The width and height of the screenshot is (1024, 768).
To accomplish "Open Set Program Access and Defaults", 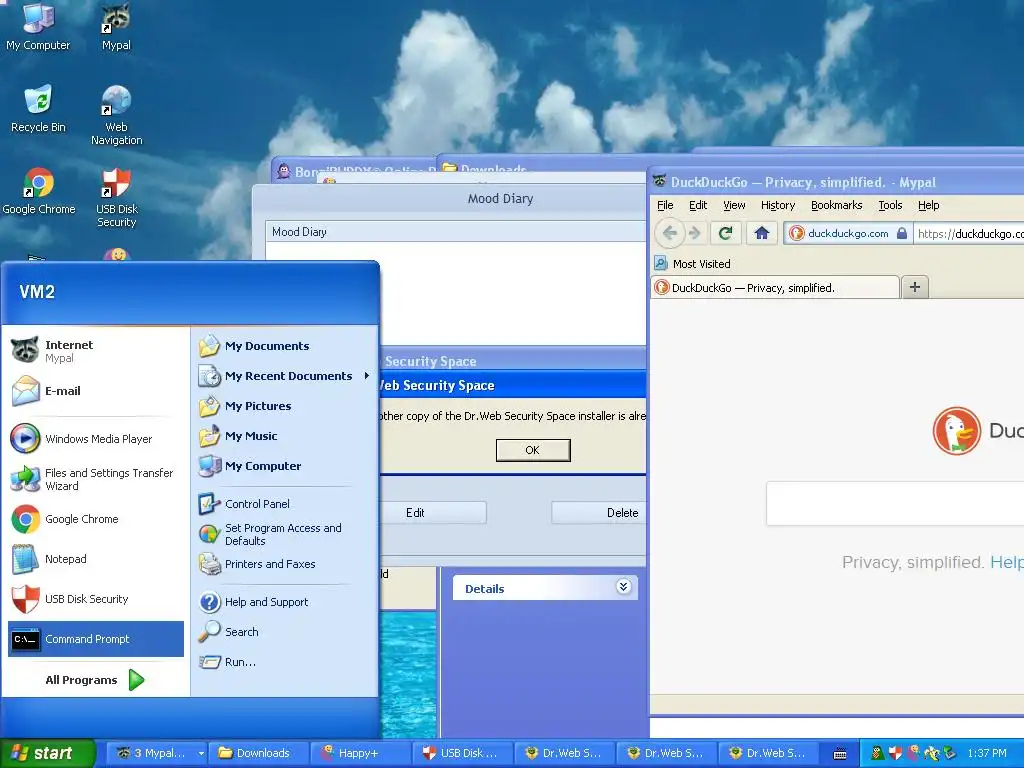I will pos(285,534).
